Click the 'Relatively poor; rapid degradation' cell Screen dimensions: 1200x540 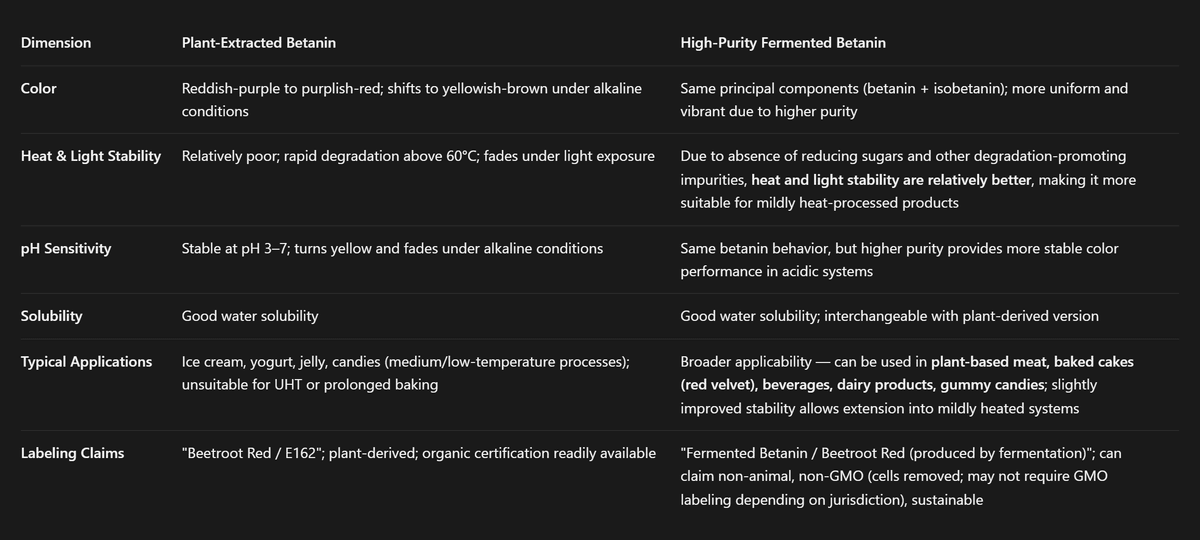pos(418,157)
